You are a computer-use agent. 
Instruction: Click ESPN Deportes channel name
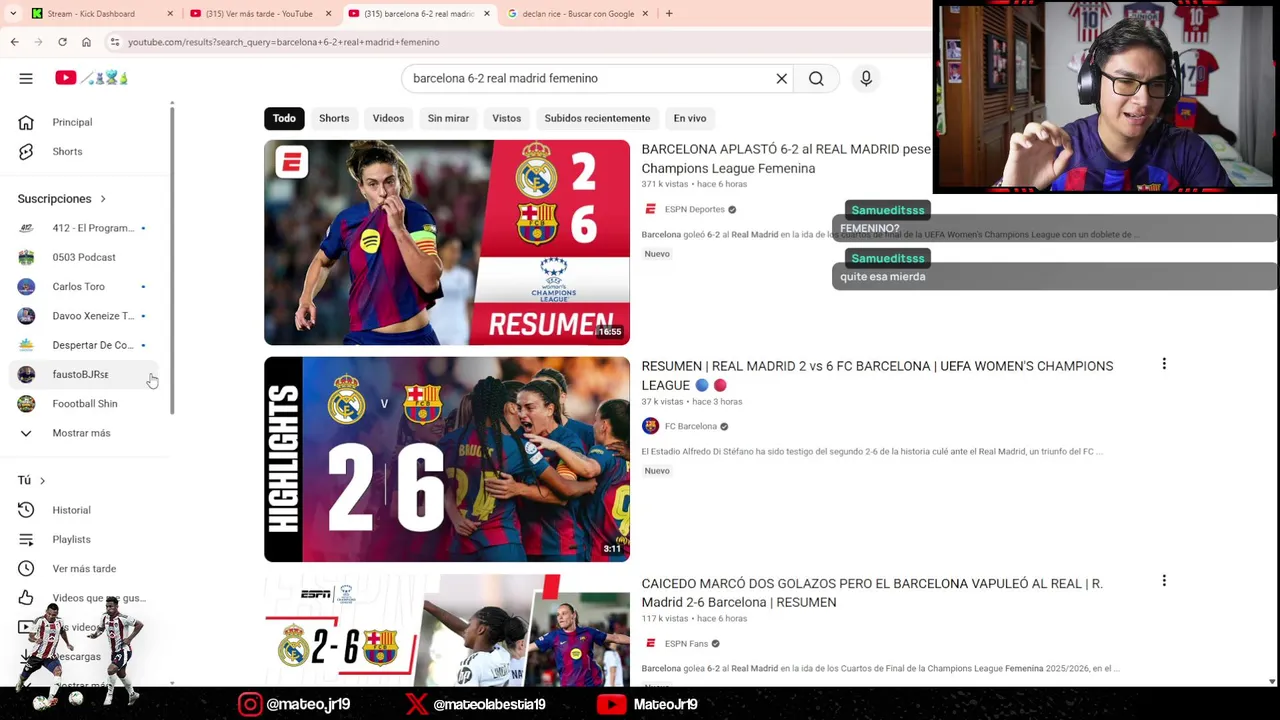point(694,209)
